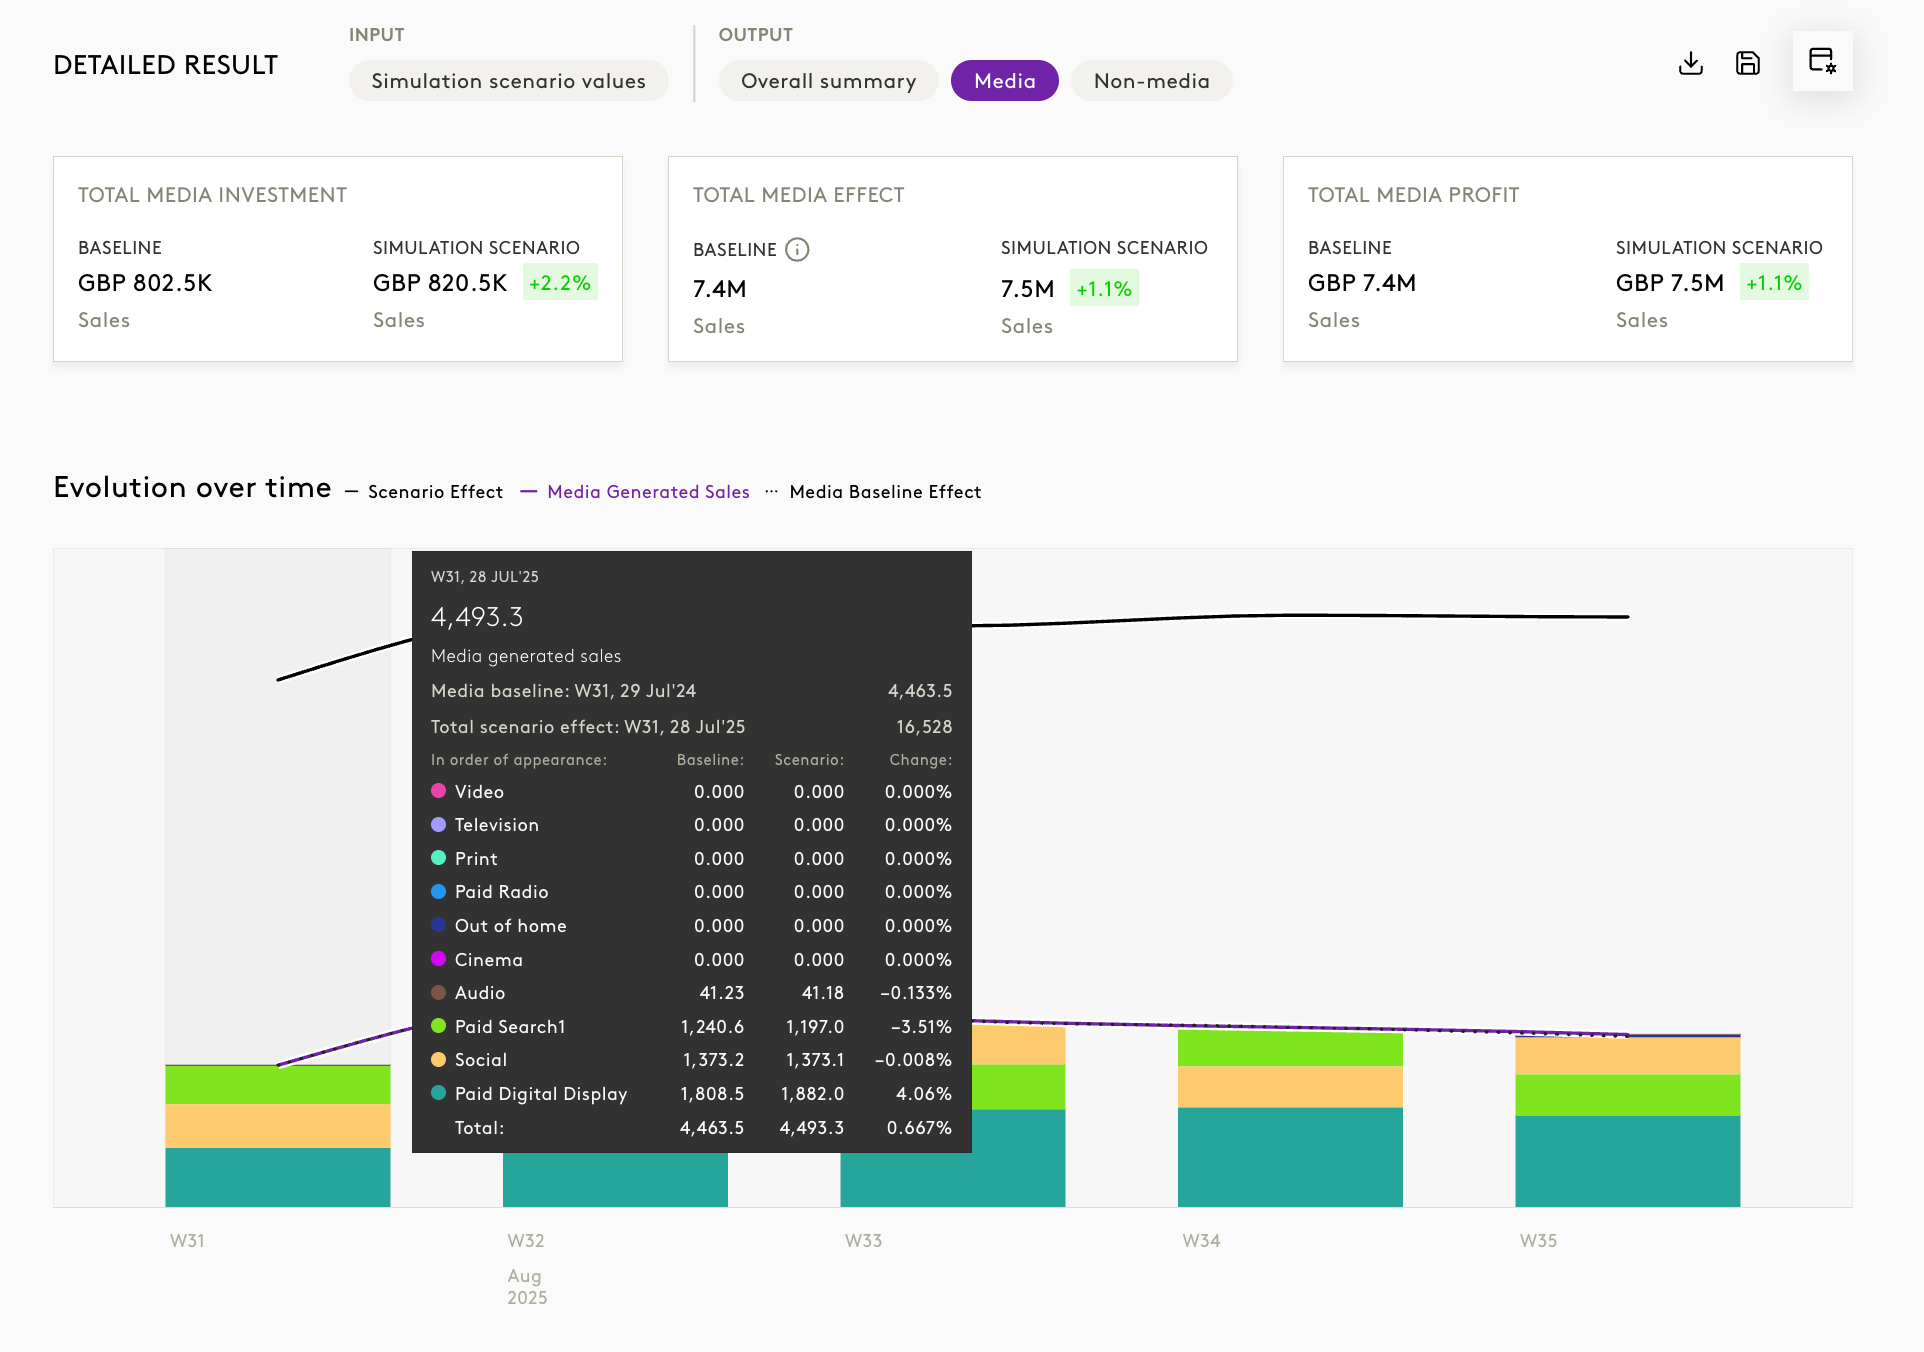Click the save scenario icon

(1747, 63)
